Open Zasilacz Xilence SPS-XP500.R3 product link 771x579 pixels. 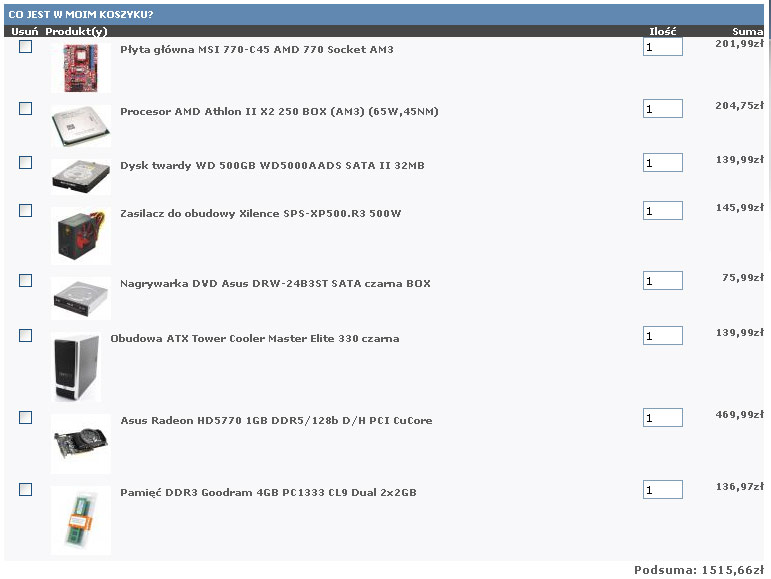pos(261,214)
